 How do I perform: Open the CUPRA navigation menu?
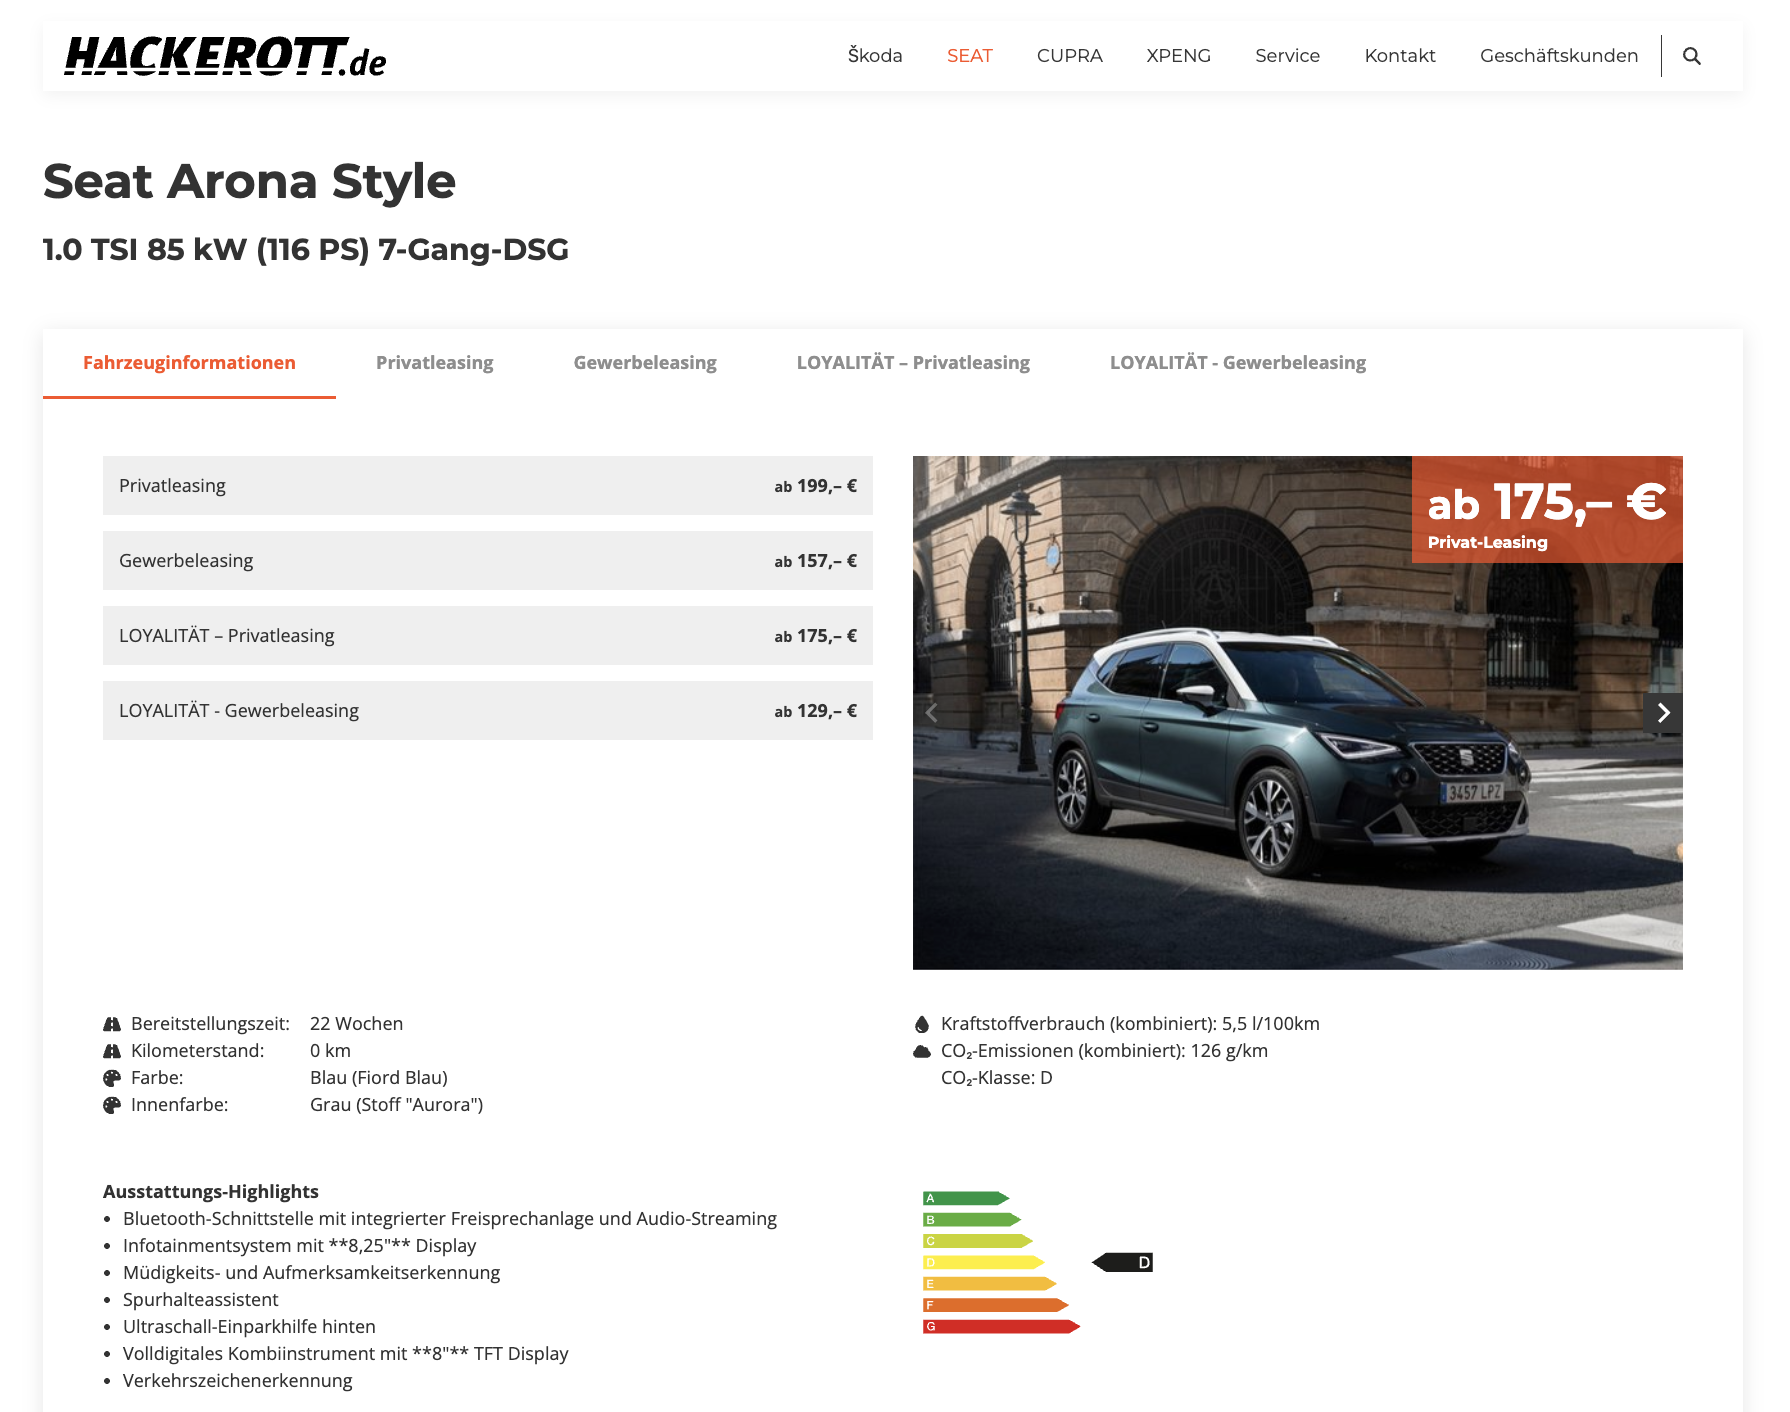[x=1069, y=56]
